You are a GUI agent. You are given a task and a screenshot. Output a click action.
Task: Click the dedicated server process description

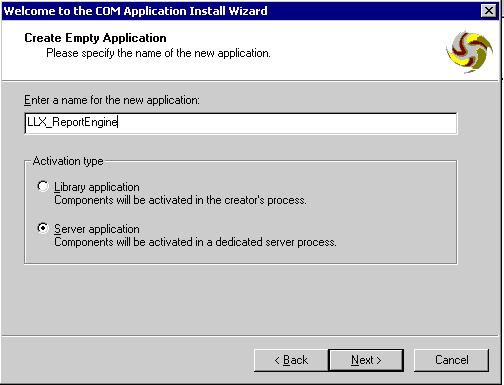coord(195,242)
